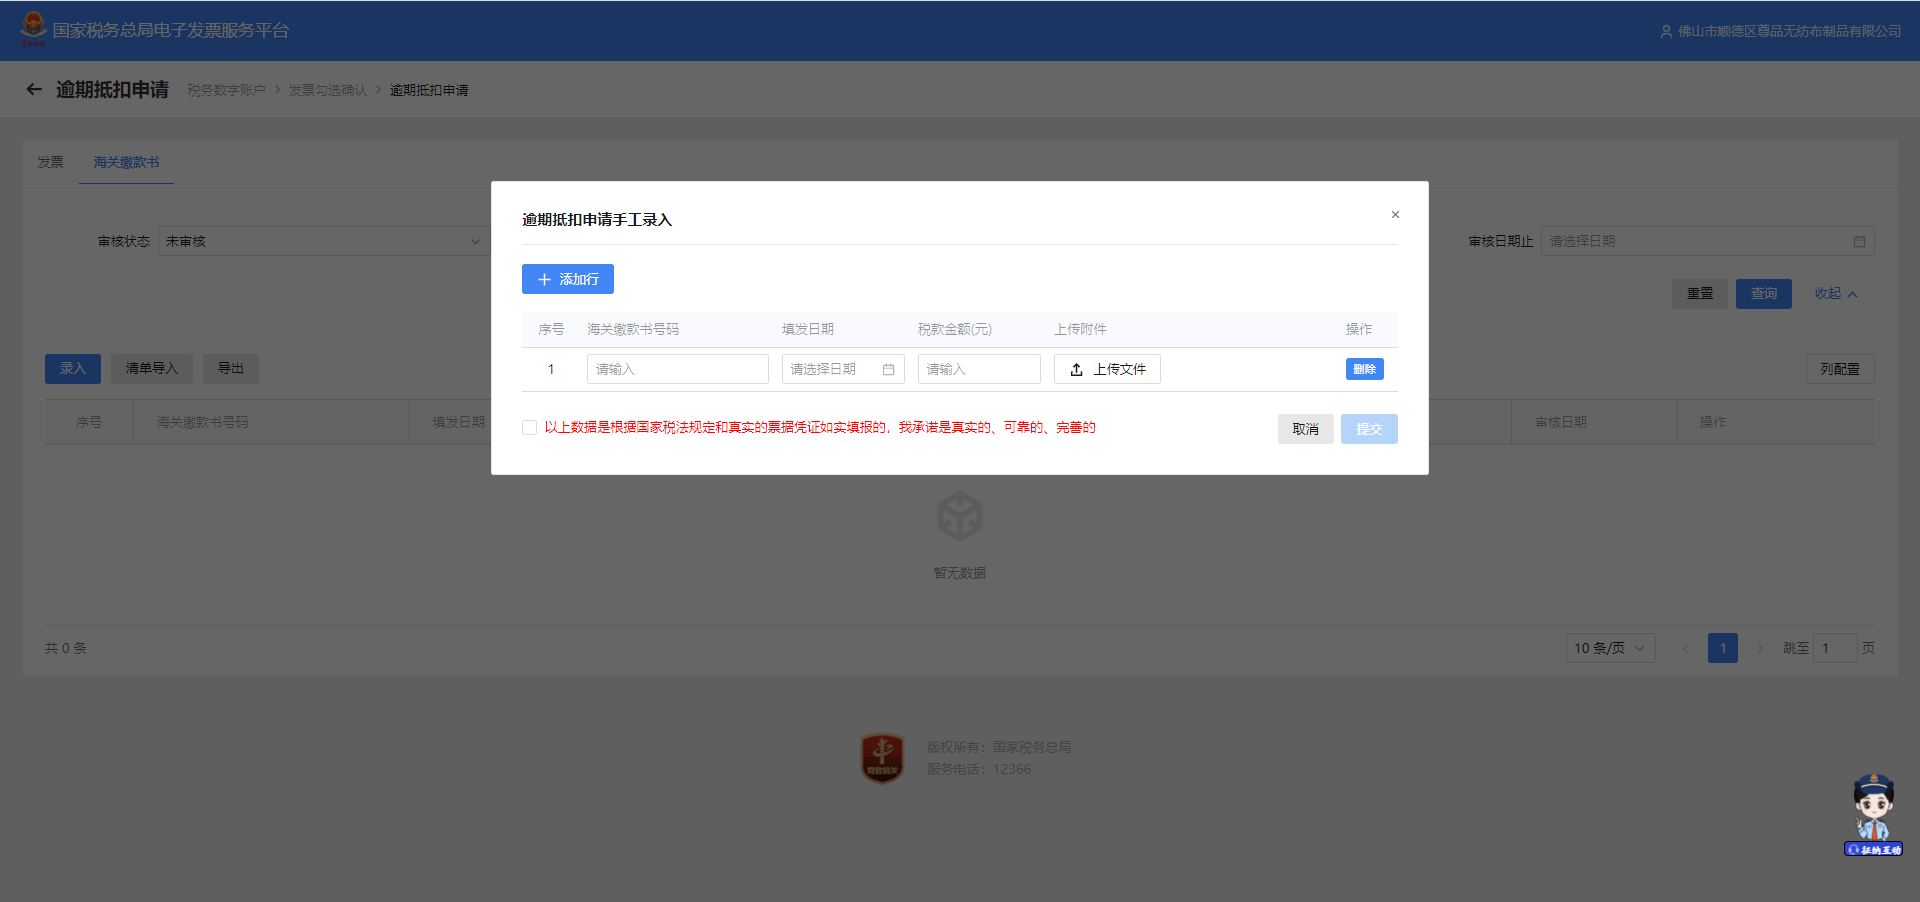
Task: Select the 海关缴款书 tab
Action: point(126,162)
